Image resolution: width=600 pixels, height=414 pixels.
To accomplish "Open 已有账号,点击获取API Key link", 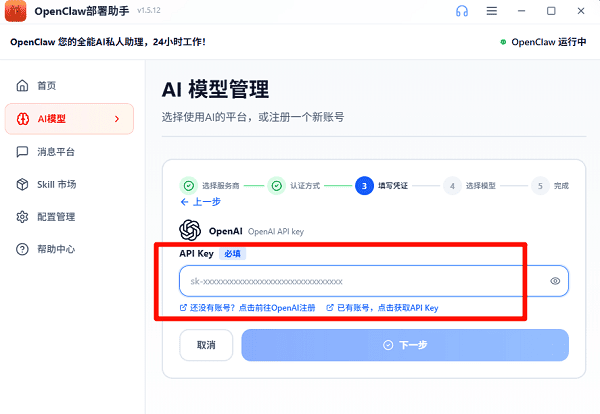I will [x=382, y=308].
